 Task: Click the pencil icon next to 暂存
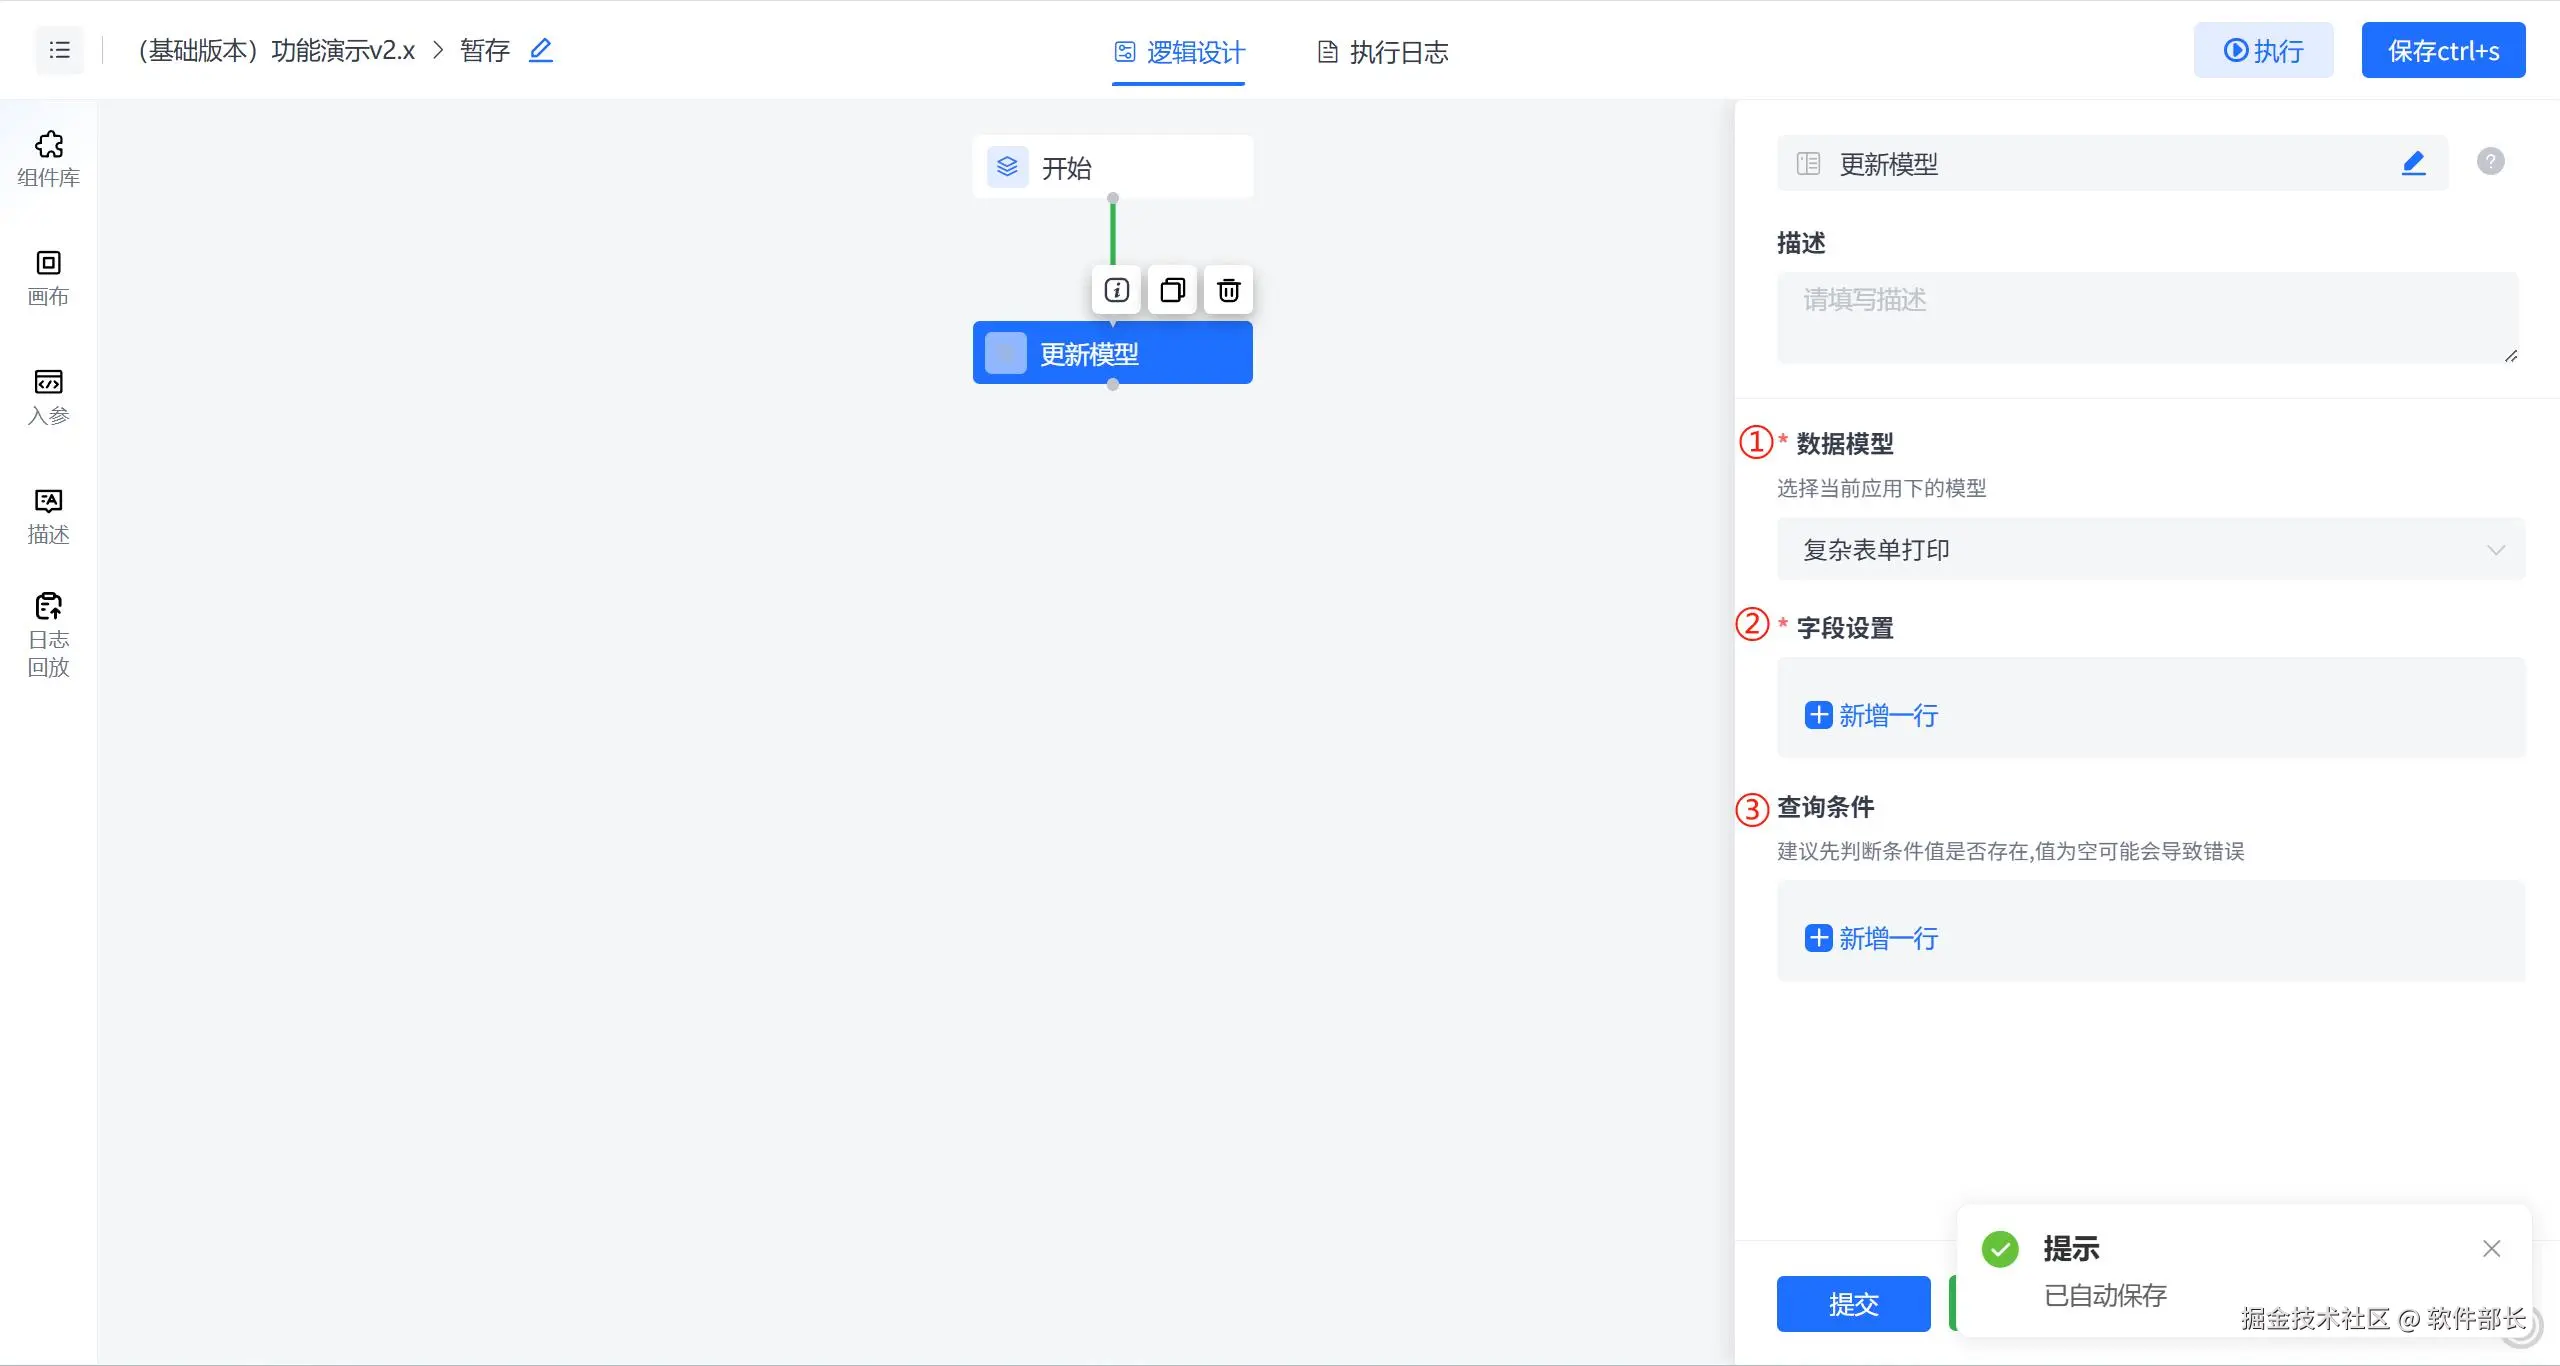click(x=540, y=50)
